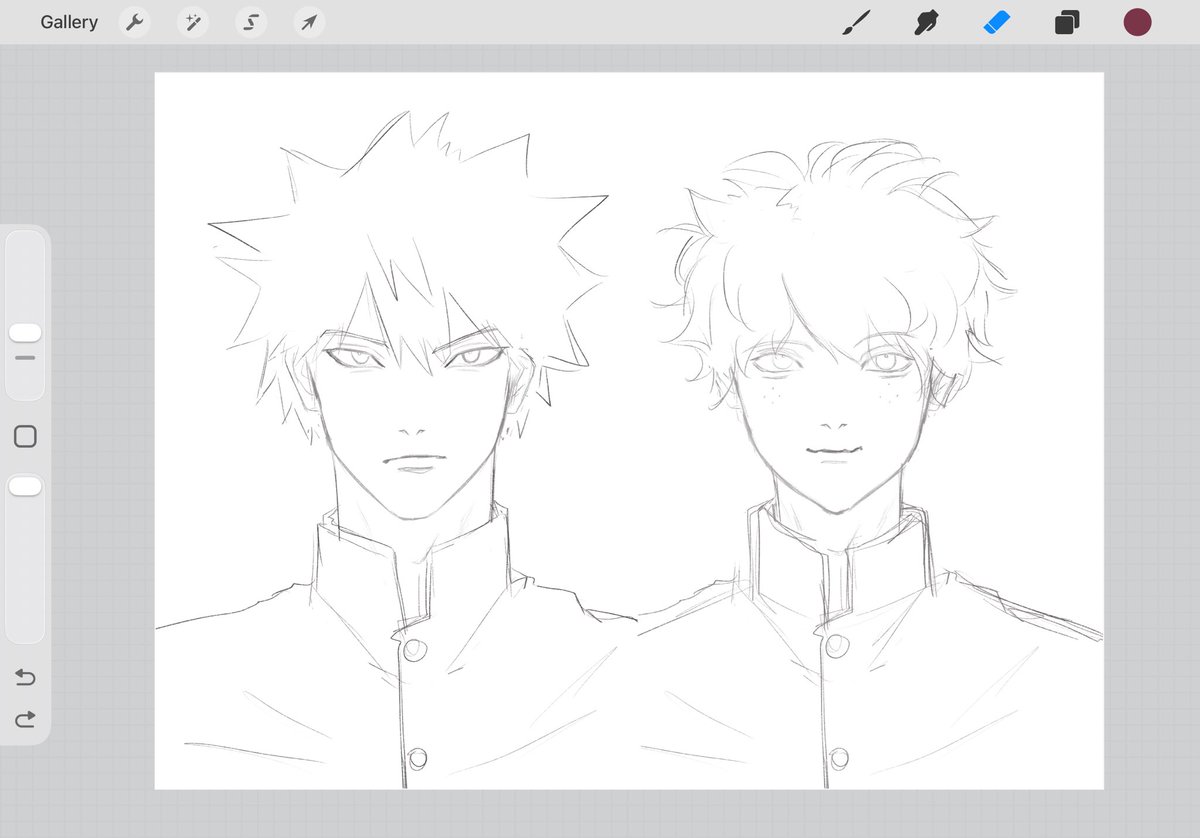The width and height of the screenshot is (1200, 838).
Task: Open the Adjustments magic wand menu
Action: pyautogui.click(x=192, y=22)
